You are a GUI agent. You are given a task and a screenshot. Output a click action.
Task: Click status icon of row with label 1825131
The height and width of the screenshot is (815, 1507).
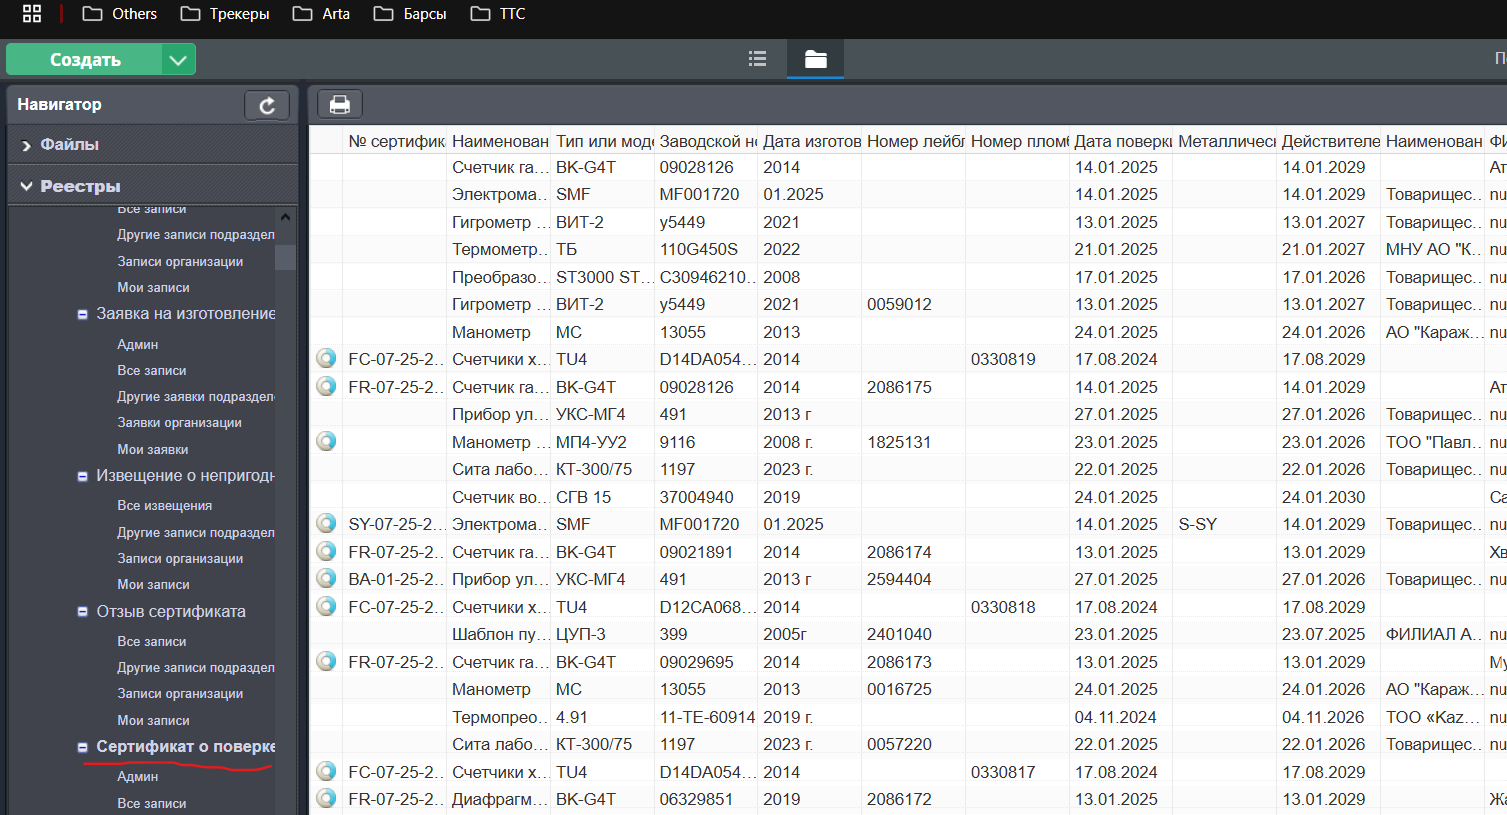click(x=326, y=441)
